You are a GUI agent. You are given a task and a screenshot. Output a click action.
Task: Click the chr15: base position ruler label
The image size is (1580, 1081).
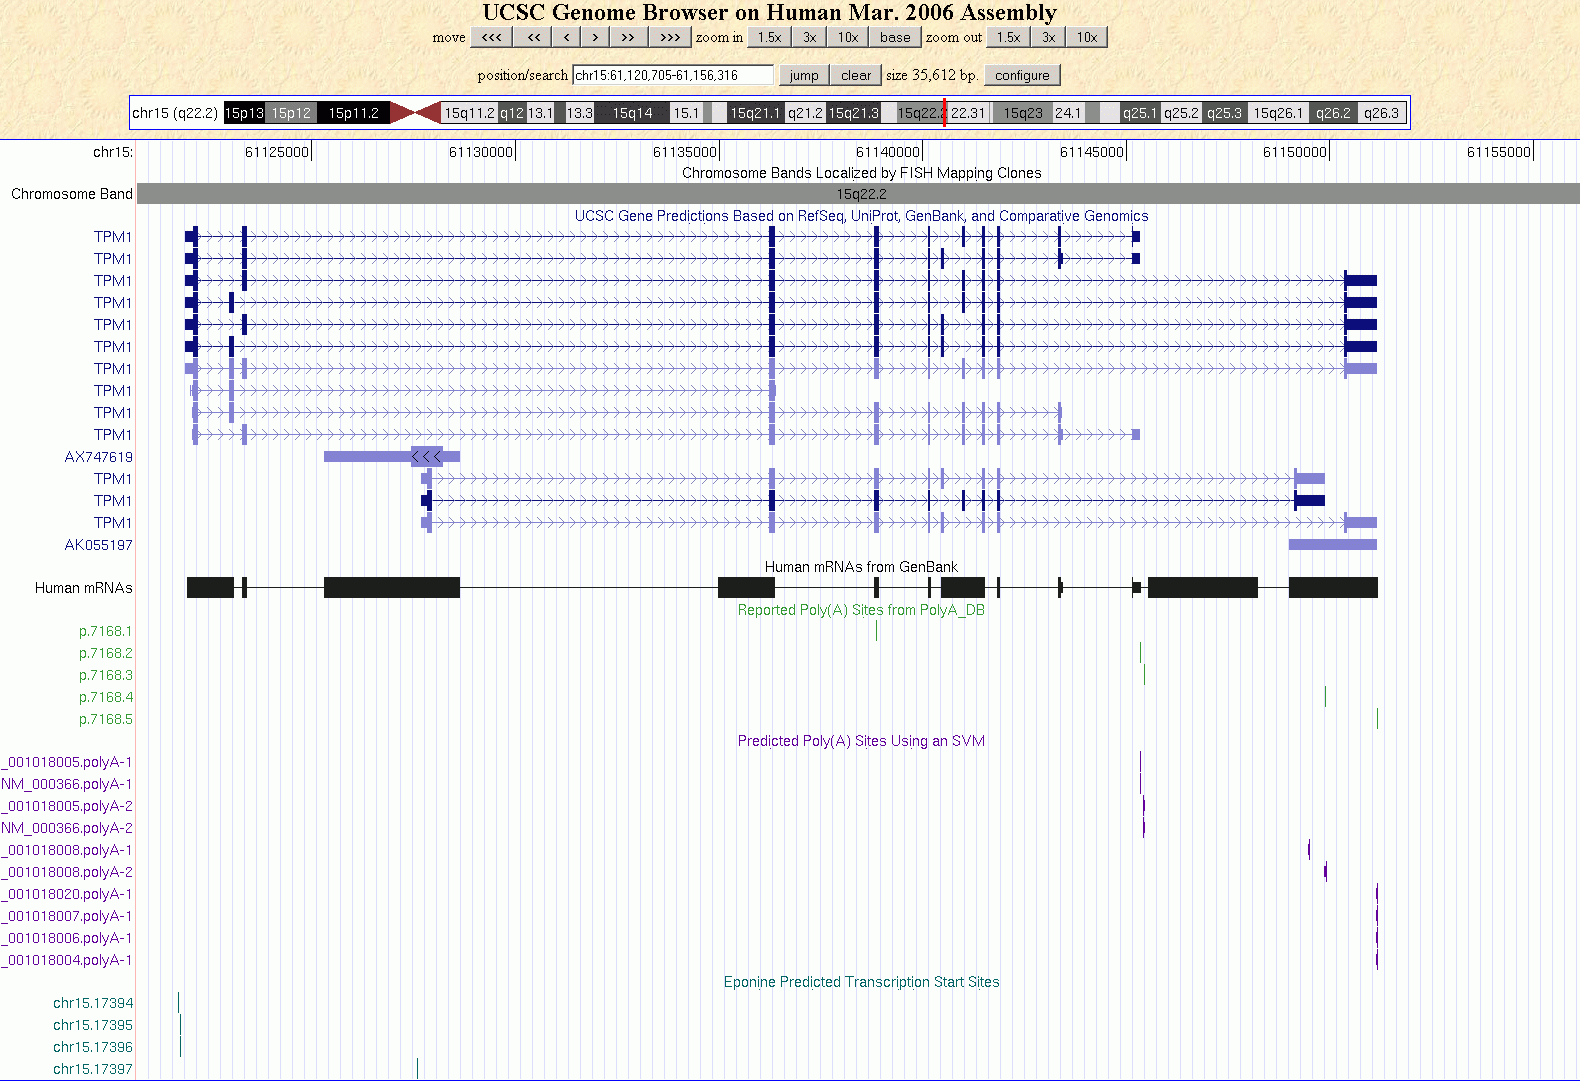[x=113, y=152]
